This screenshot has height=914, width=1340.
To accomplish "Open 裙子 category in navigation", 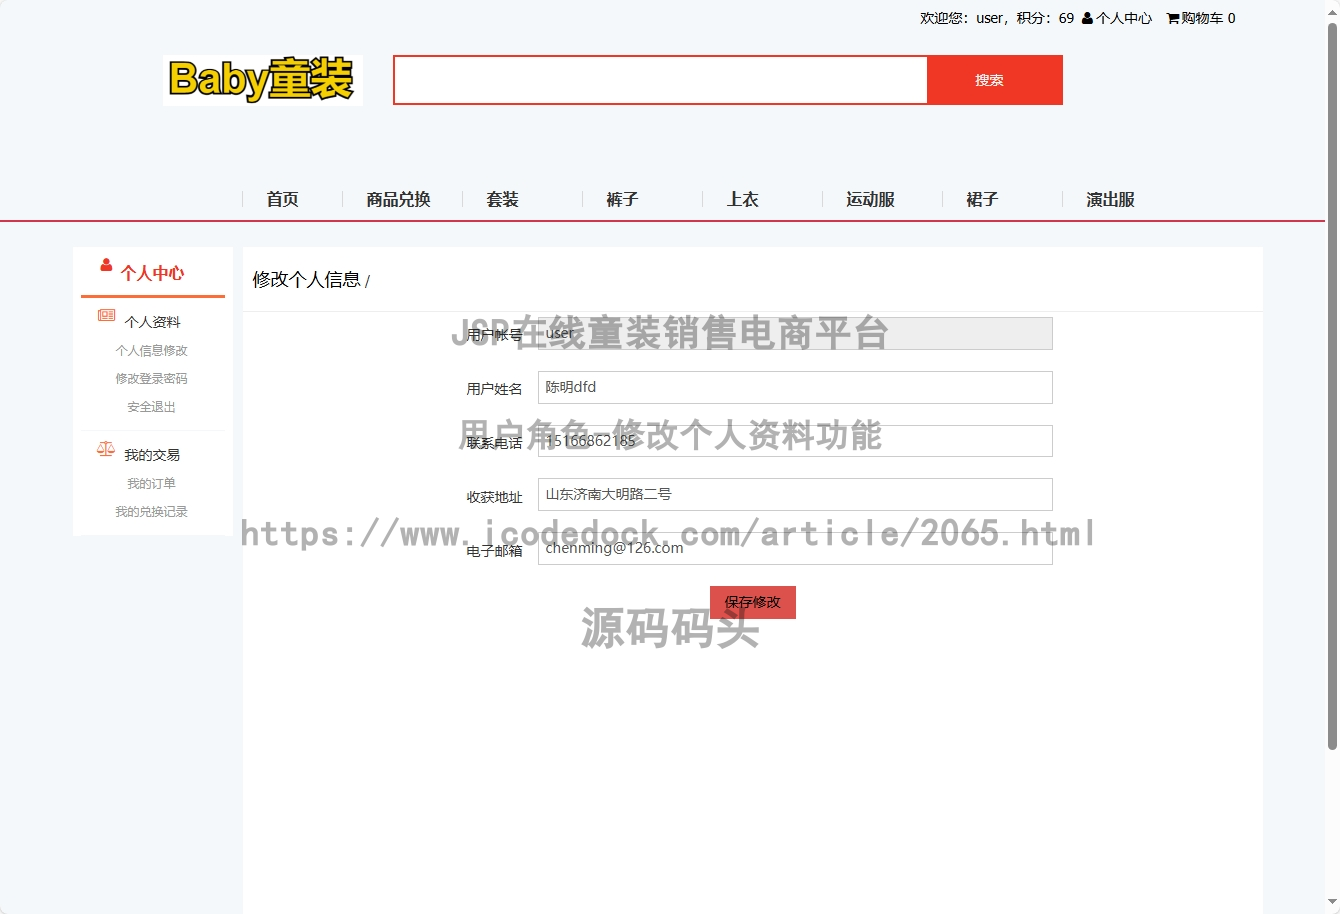I will (x=982, y=199).
